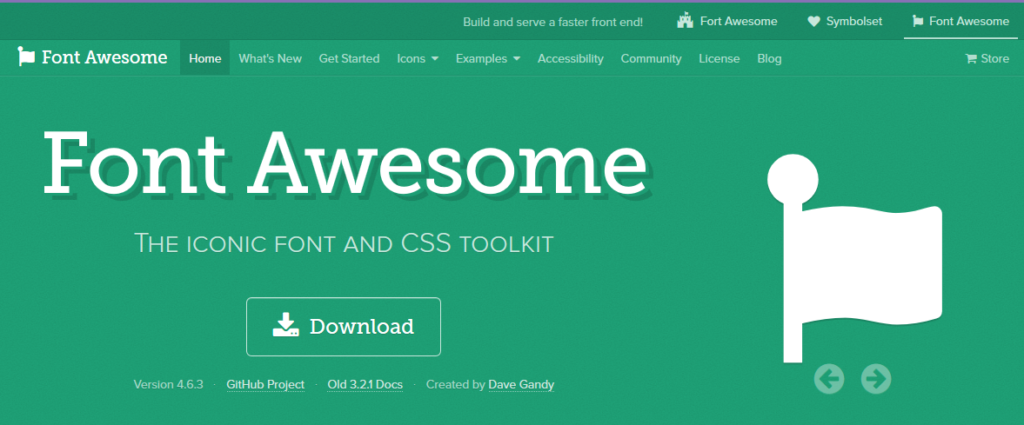Open the Accessibility page
Image resolution: width=1024 pixels, height=425 pixels.
tap(570, 59)
